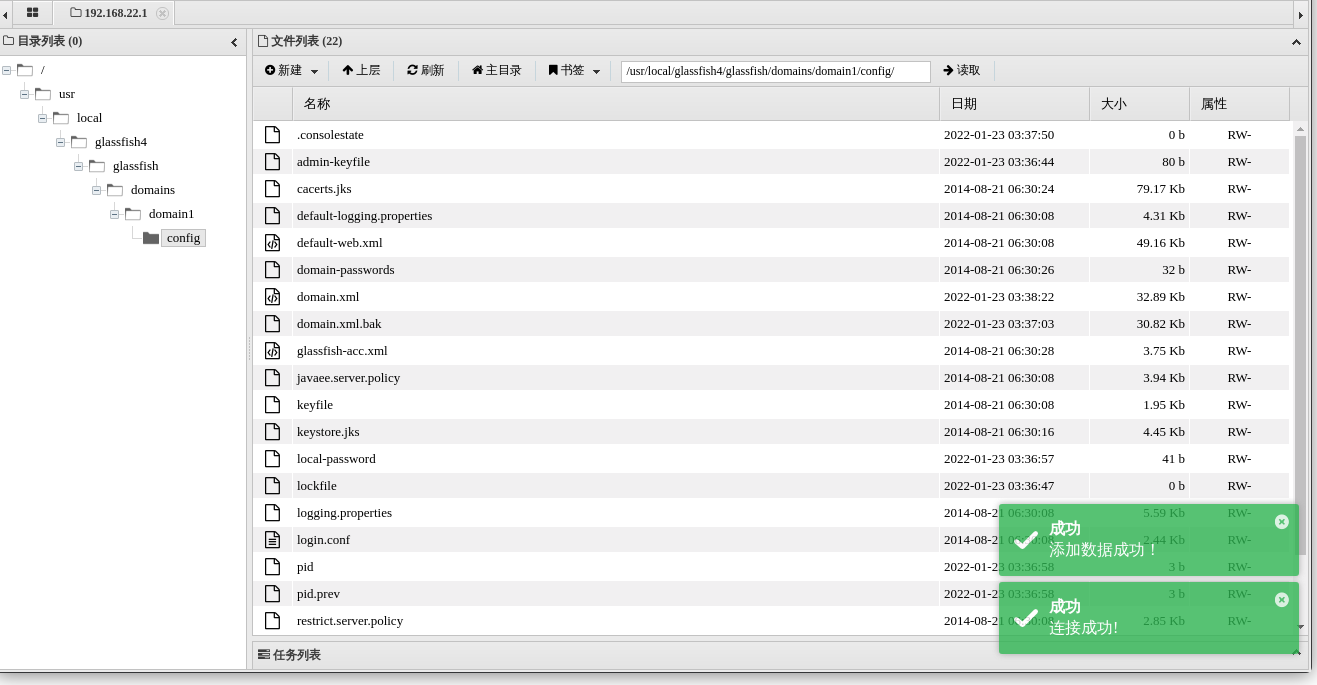The width and height of the screenshot is (1317, 685).
Task: Select the pid file name
Action: pyautogui.click(x=305, y=567)
